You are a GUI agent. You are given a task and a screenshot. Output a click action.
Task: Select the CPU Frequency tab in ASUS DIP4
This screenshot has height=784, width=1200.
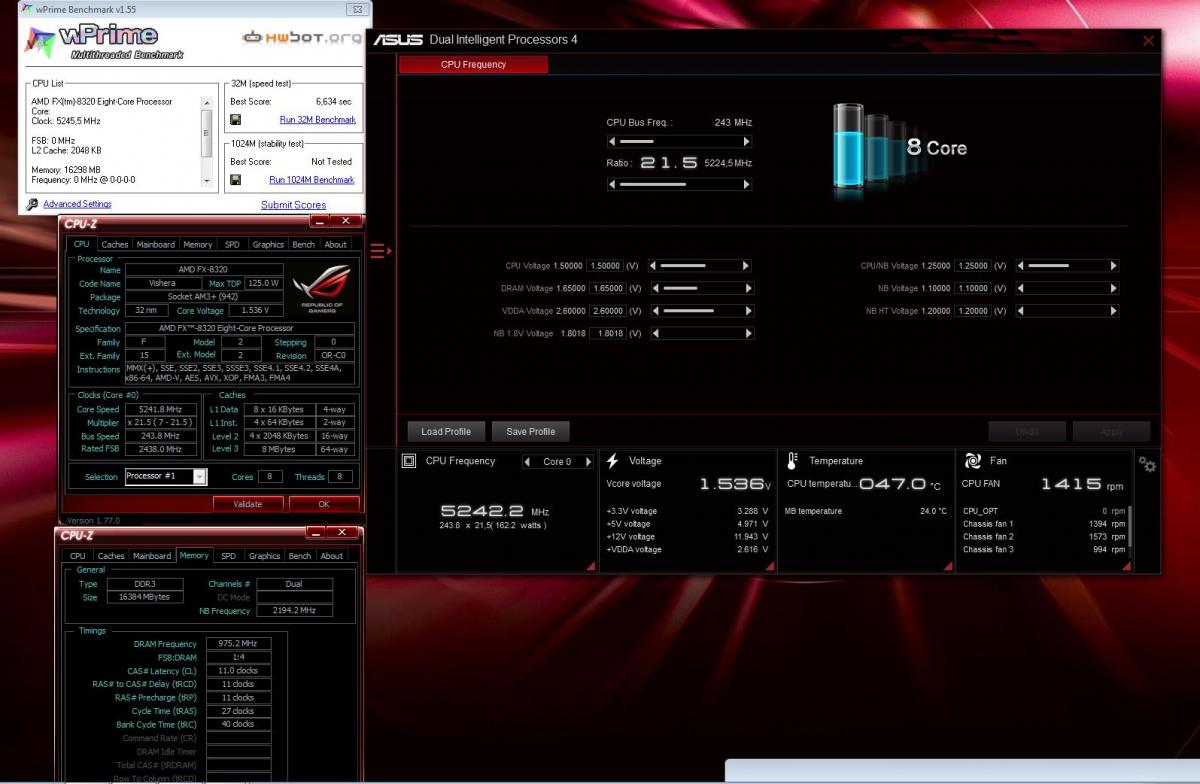pos(473,64)
